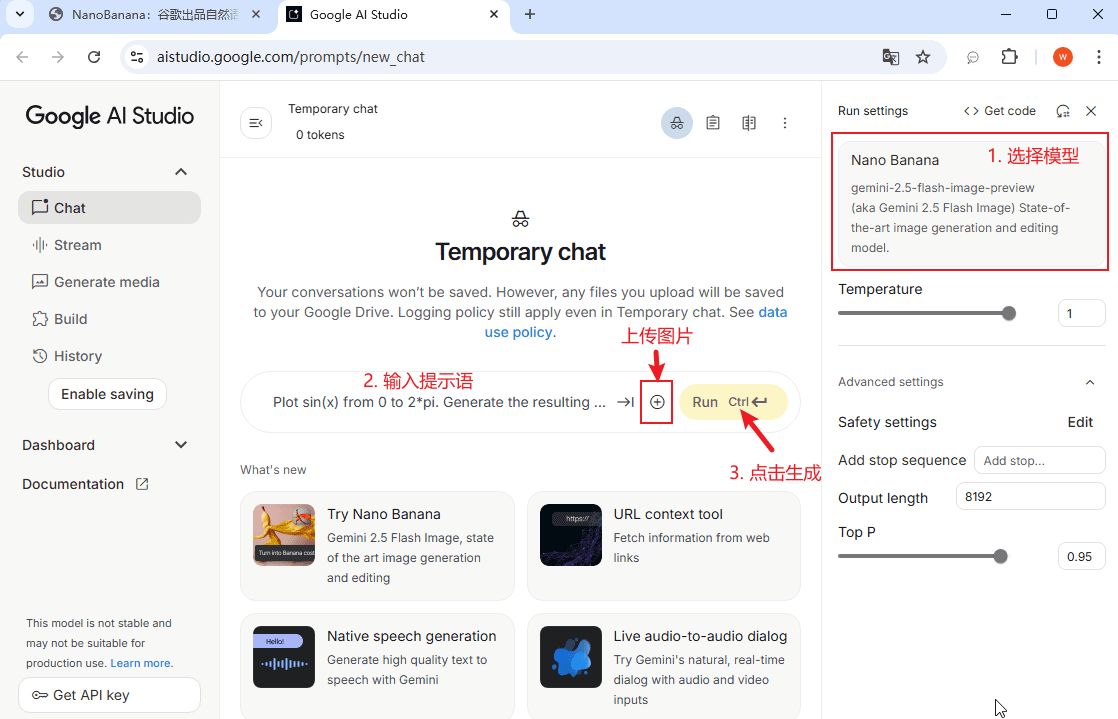Click the plus icon to upload image

[x=657, y=402]
